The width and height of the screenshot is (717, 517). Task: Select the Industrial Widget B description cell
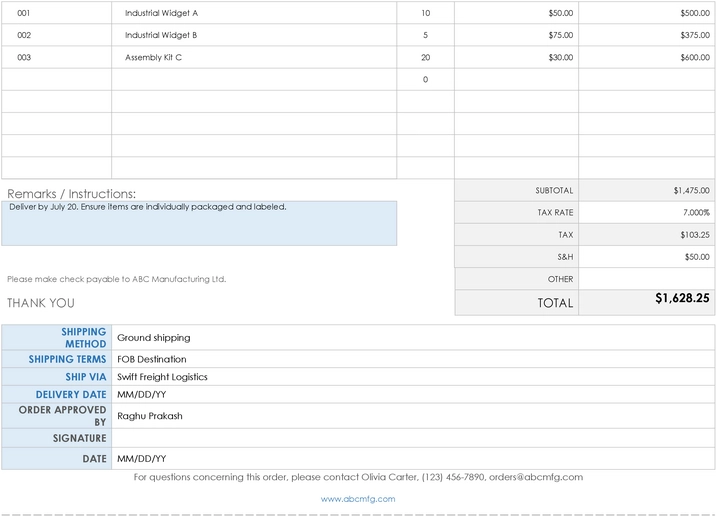point(254,35)
